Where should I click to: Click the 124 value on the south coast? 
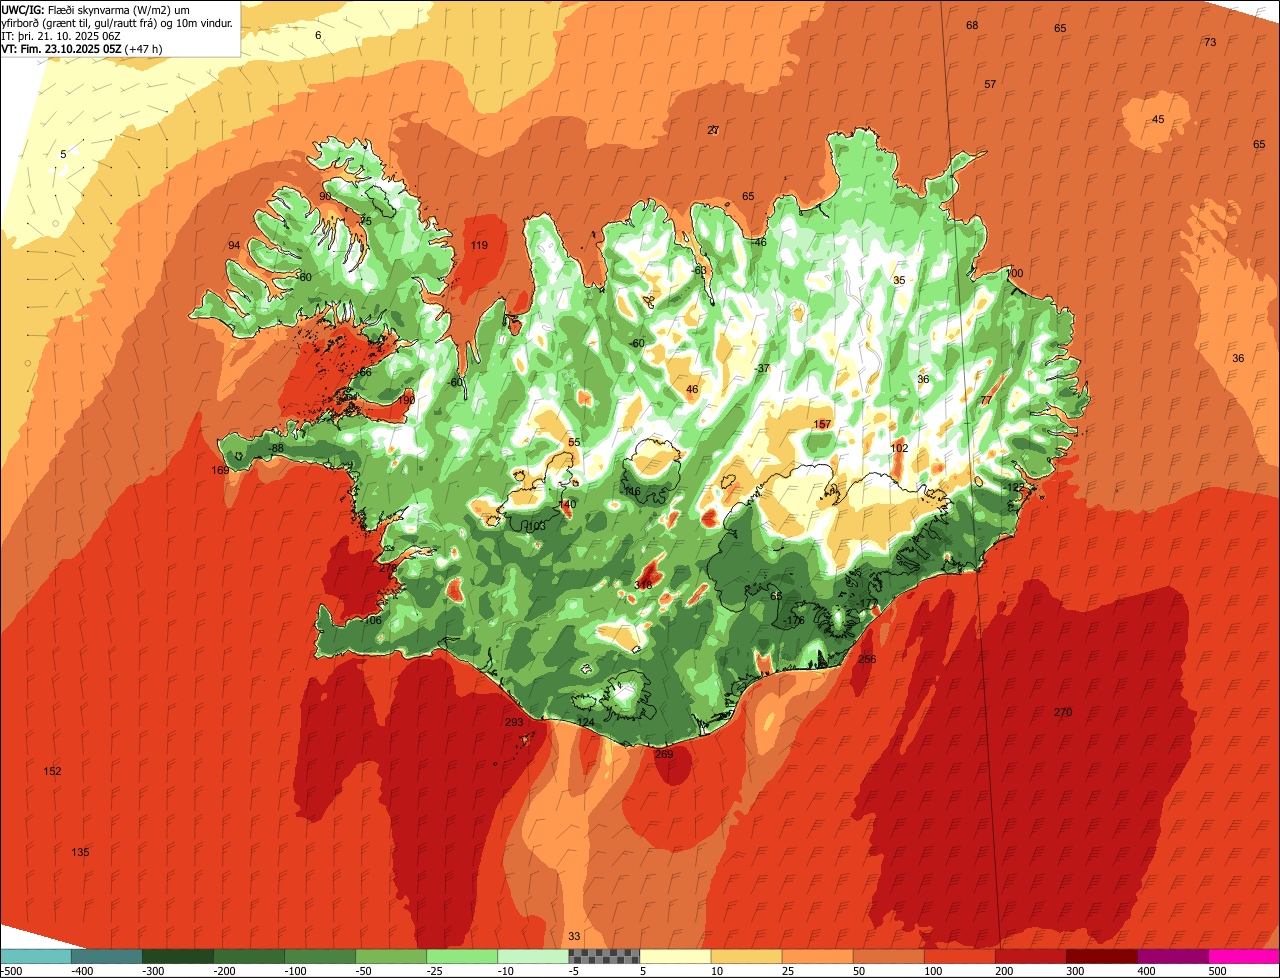point(586,722)
